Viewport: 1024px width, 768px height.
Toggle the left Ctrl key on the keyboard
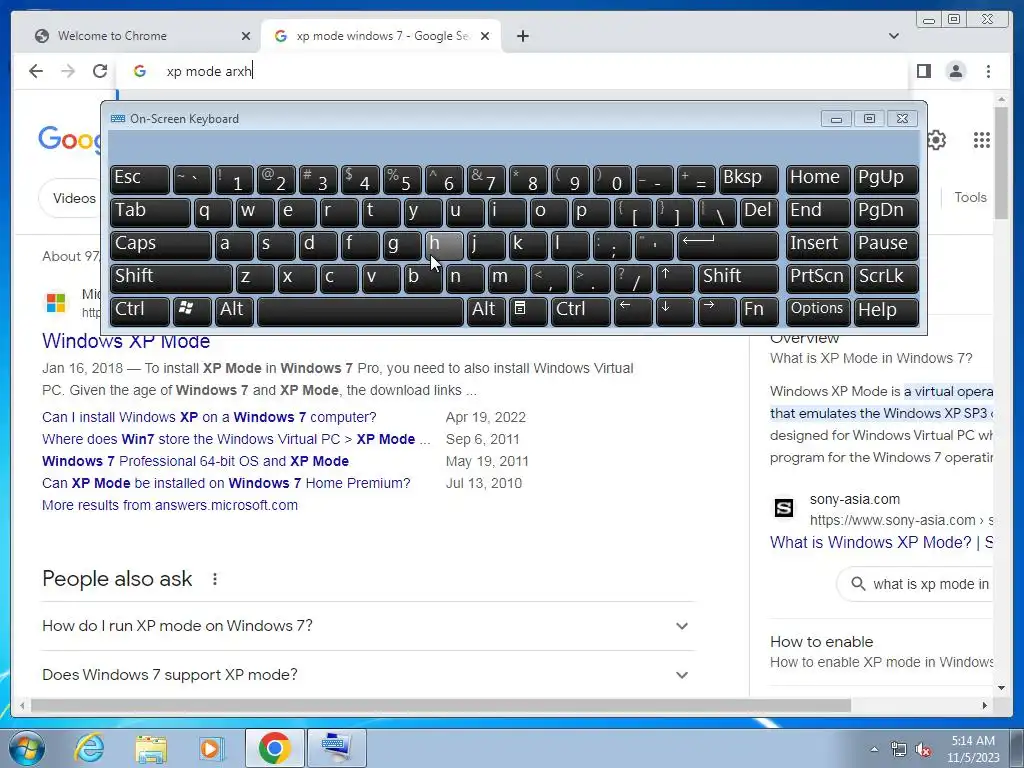pyautogui.click(x=140, y=310)
